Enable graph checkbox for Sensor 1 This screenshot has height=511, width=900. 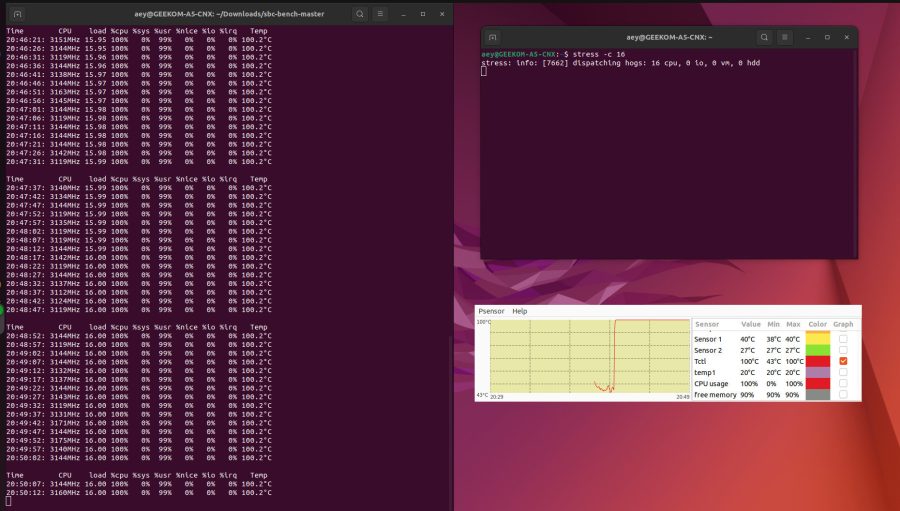pos(844,339)
